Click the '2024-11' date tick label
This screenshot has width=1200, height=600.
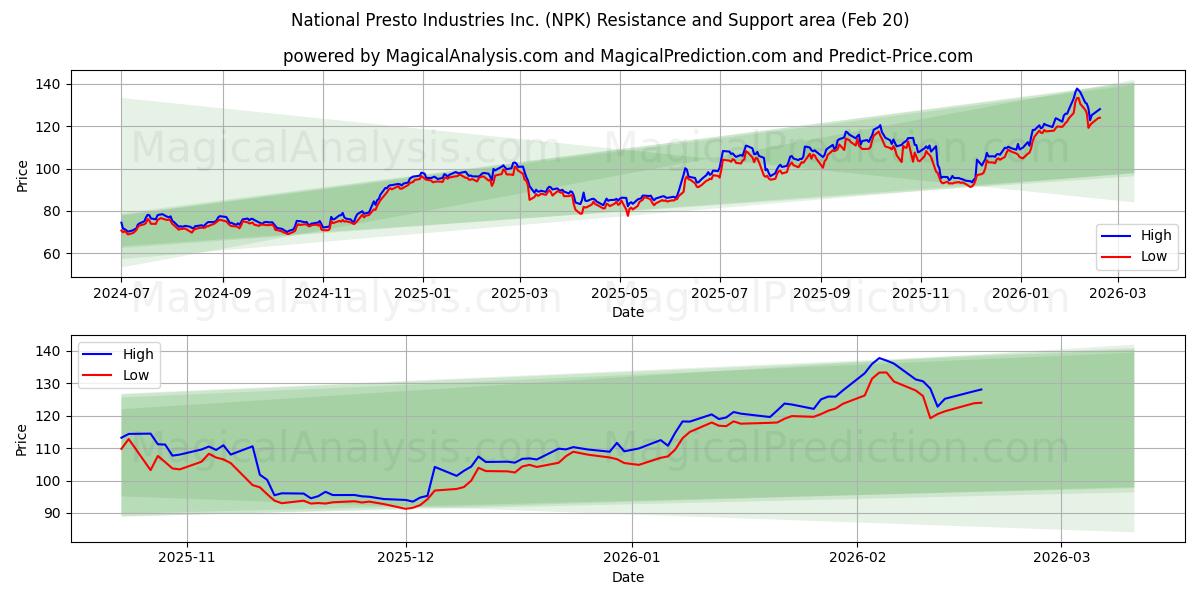(x=322, y=295)
